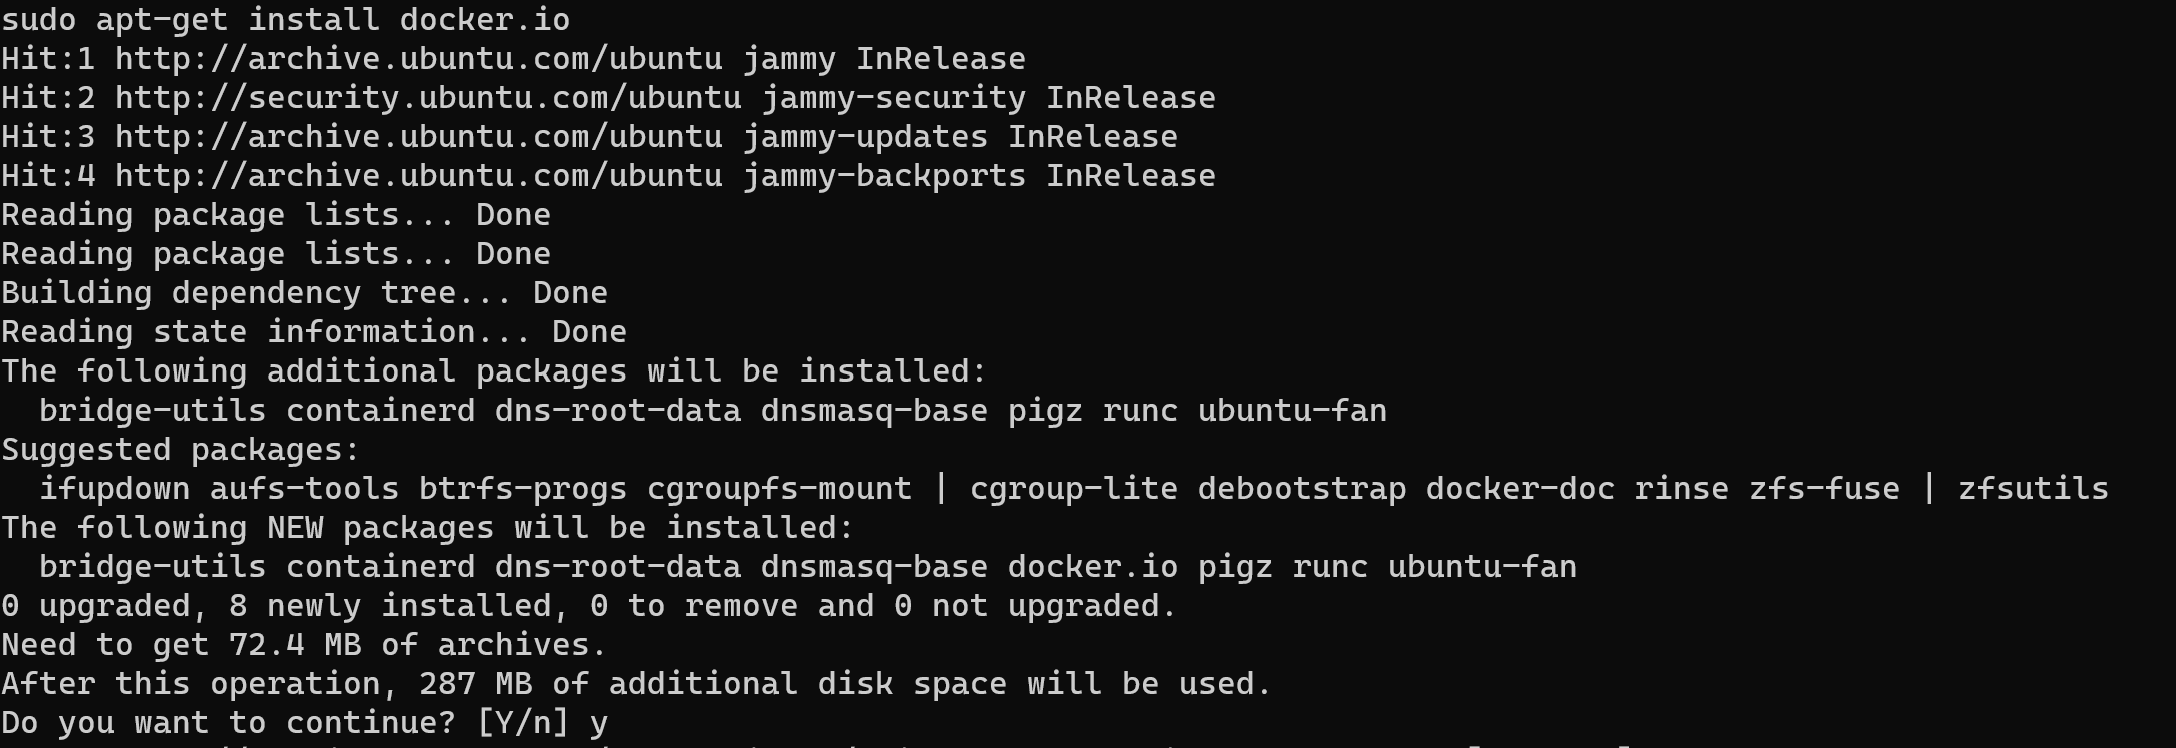Open the jammy-updates InRelease URL
2176x748 pixels.
click(x=418, y=136)
